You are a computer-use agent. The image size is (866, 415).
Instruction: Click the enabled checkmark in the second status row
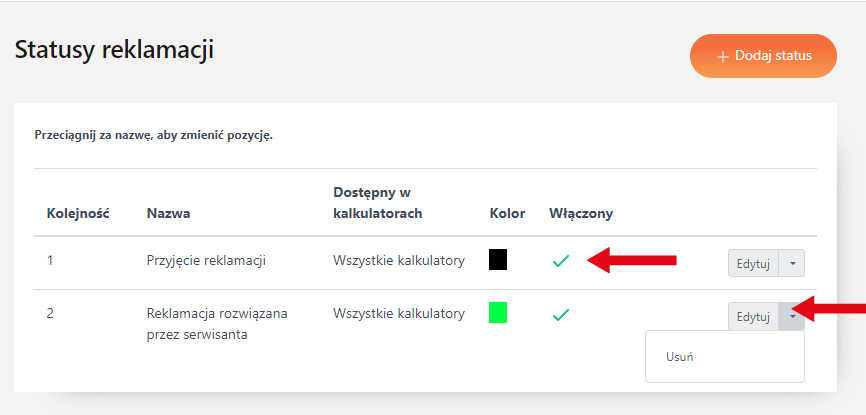560,315
